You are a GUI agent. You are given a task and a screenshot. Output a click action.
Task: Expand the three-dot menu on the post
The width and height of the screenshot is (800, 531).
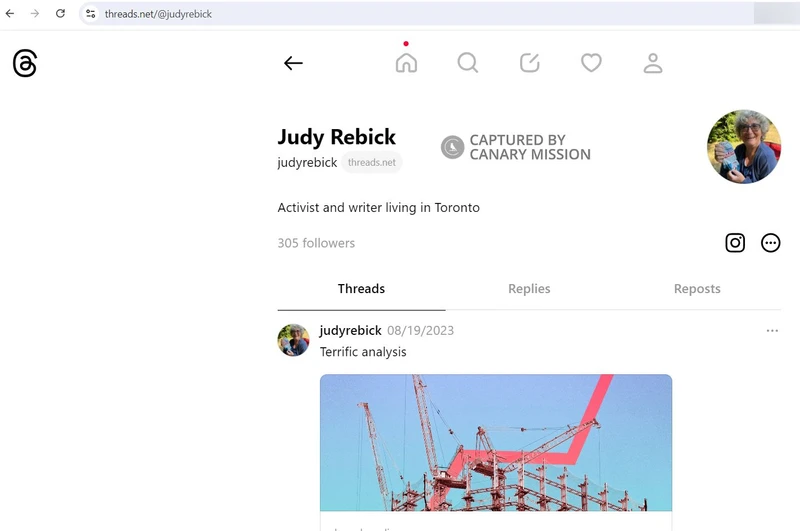tap(772, 331)
